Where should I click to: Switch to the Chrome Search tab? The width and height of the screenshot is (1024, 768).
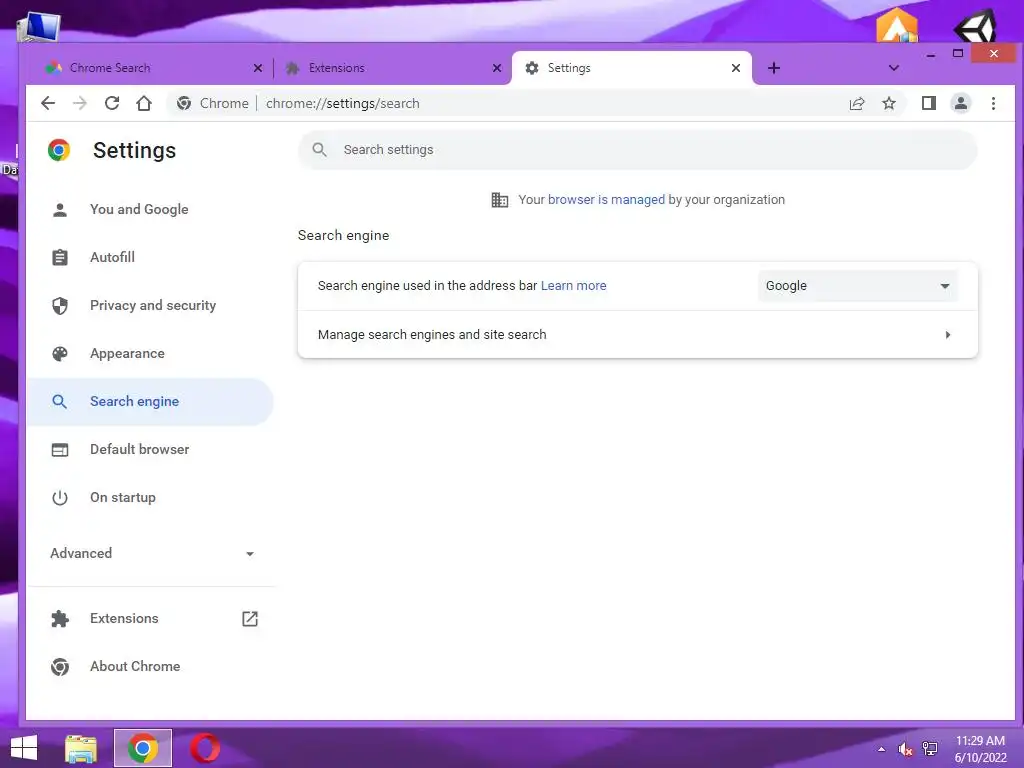click(x=152, y=68)
